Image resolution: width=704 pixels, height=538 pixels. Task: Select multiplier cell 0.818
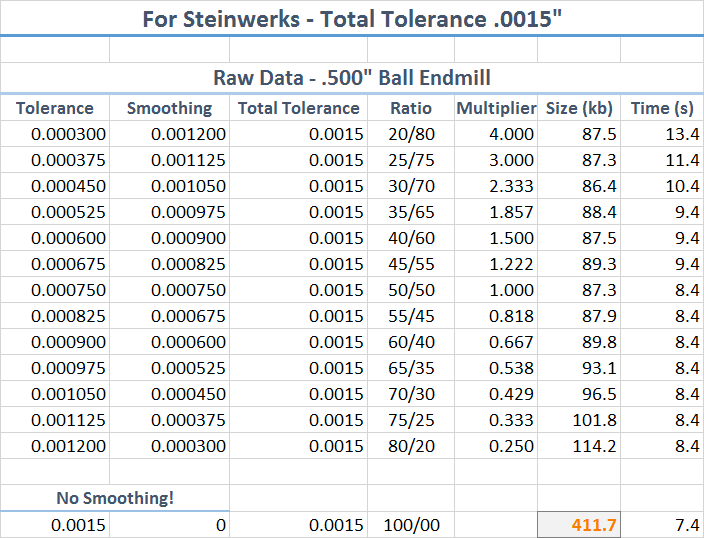pos(496,316)
